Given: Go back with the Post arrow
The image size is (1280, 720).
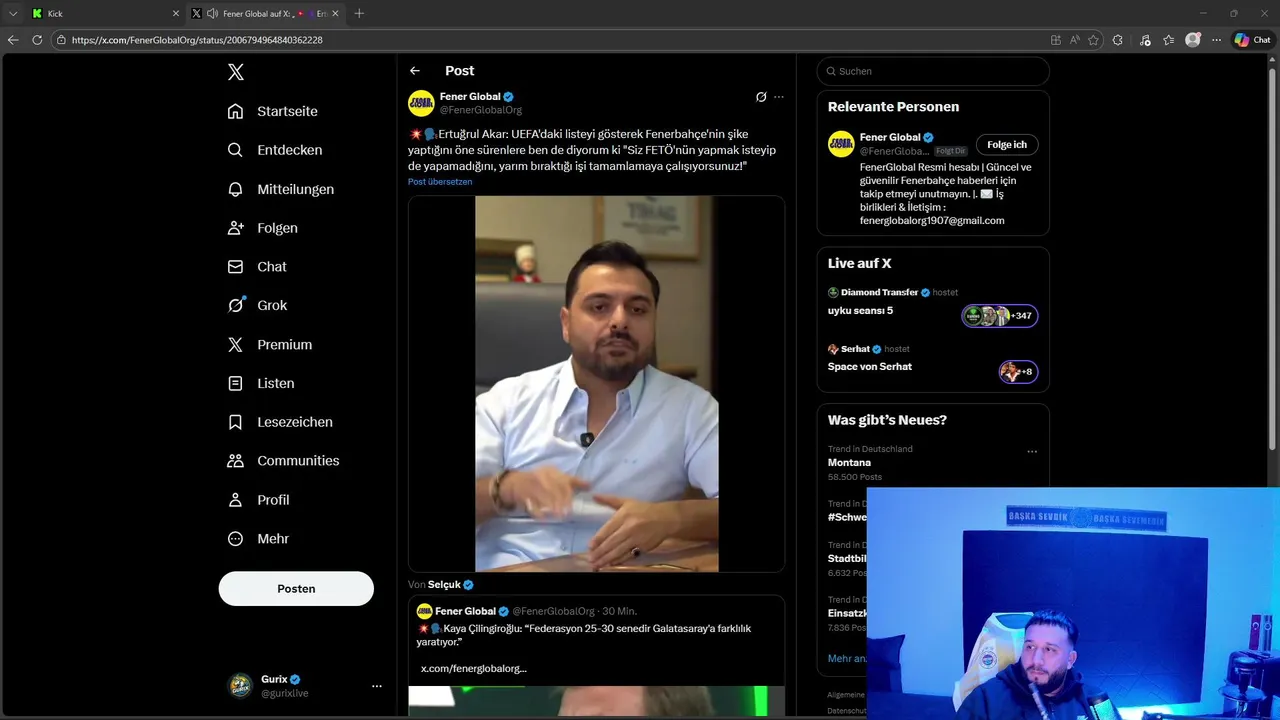Looking at the screenshot, I should 415,71.
